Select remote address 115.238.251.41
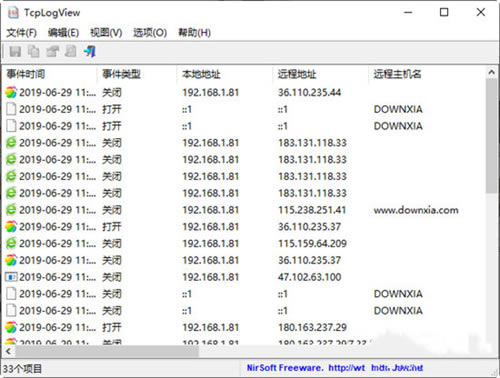 (312, 210)
